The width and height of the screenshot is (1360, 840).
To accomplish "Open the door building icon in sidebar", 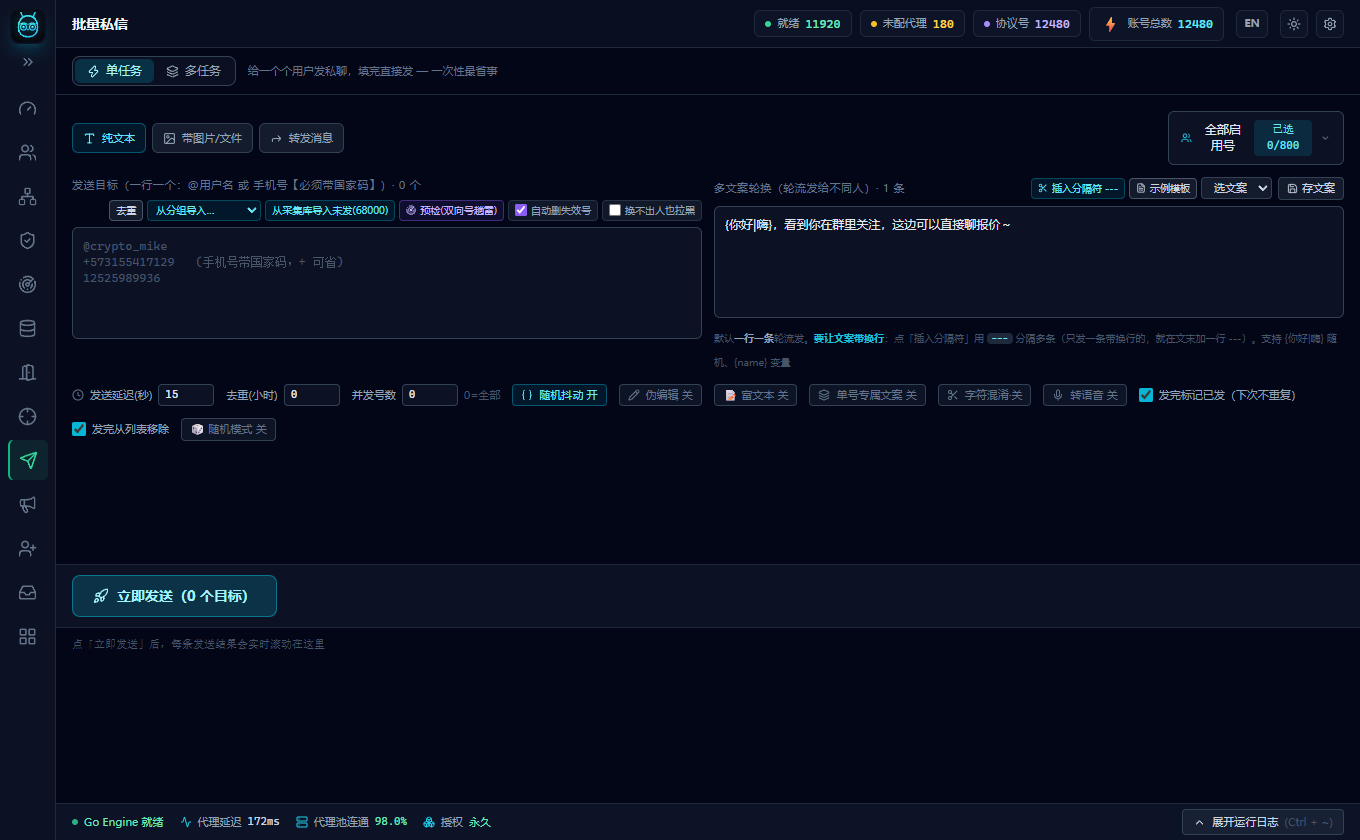I will pyautogui.click(x=28, y=372).
